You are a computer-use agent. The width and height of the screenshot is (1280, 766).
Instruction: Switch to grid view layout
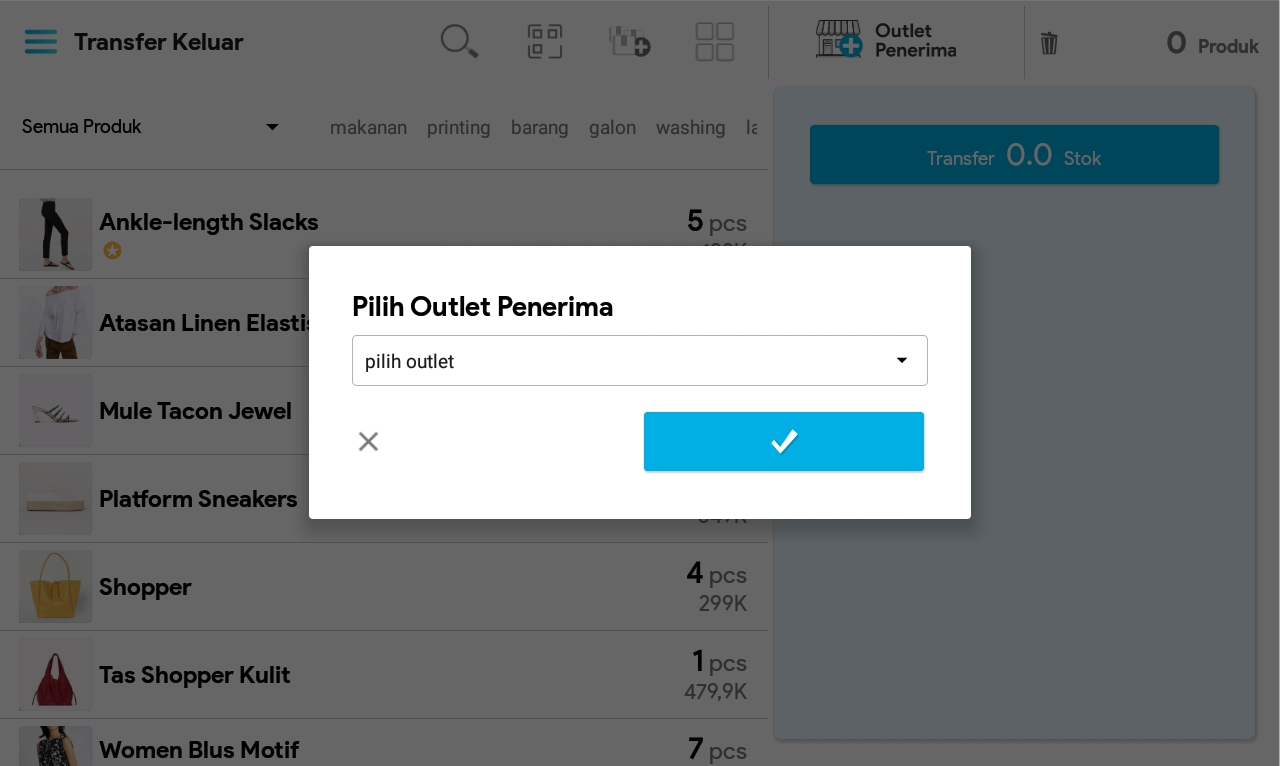715,42
